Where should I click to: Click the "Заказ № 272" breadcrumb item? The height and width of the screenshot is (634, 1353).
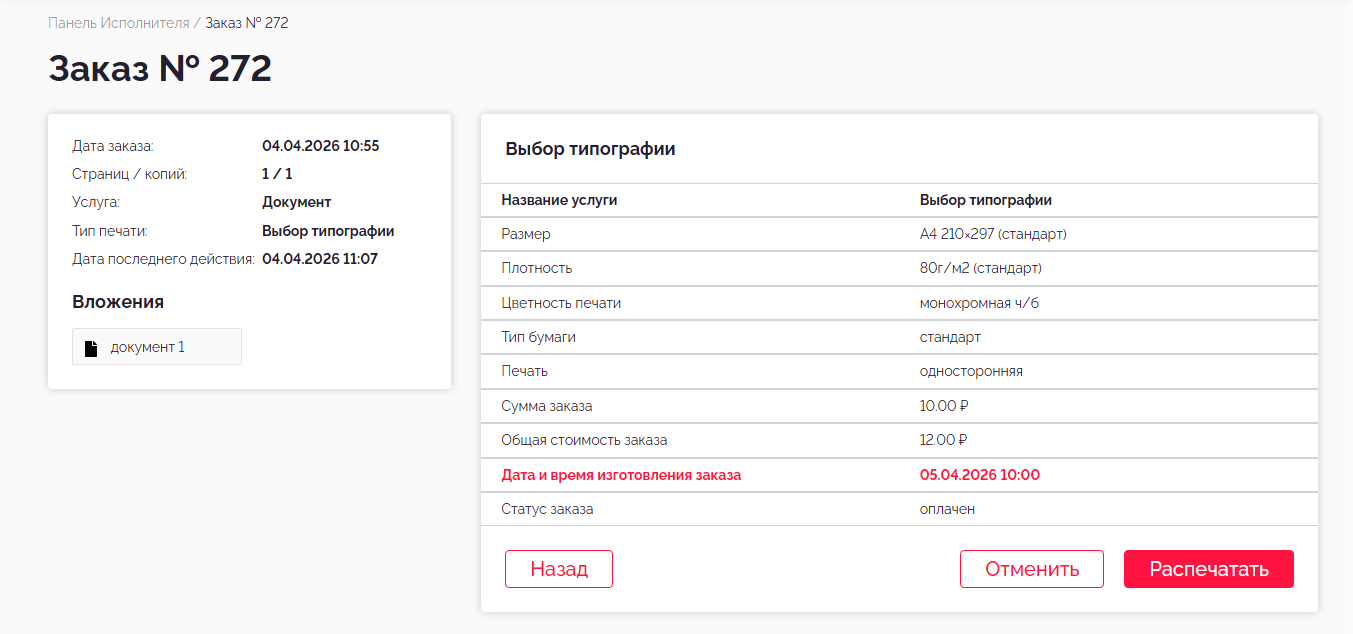coord(247,23)
